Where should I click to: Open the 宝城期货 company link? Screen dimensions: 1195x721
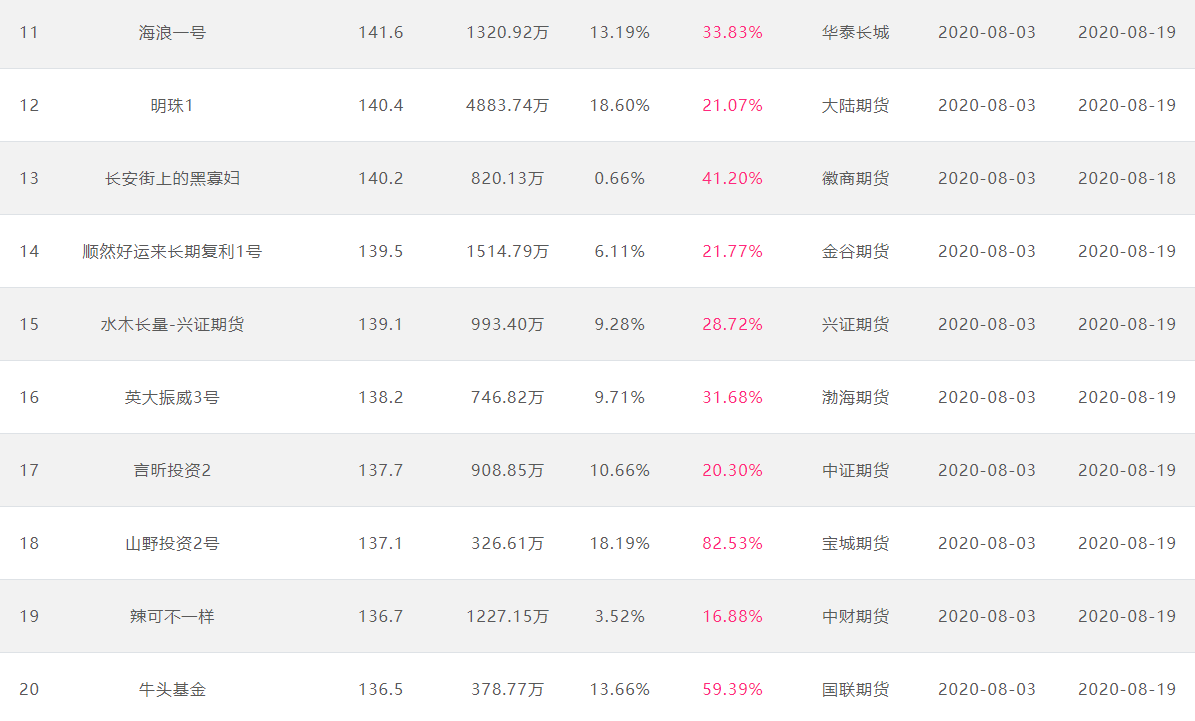pyautogui.click(x=856, y=543)
